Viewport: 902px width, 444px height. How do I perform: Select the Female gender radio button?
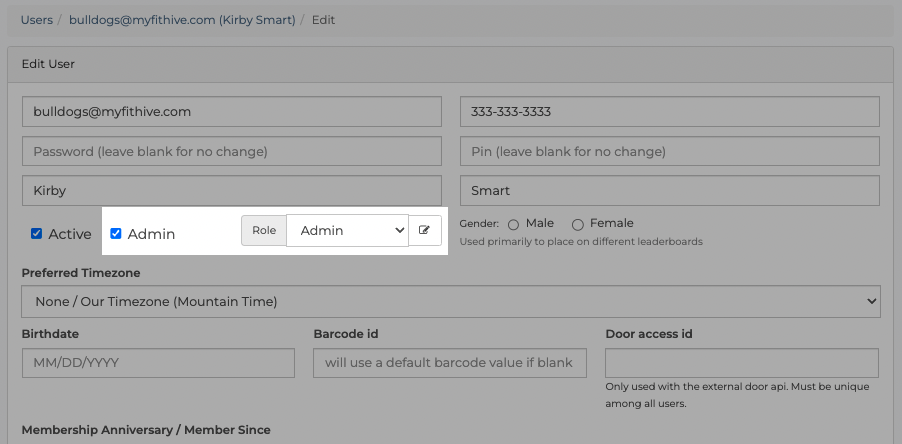[578, 224]
